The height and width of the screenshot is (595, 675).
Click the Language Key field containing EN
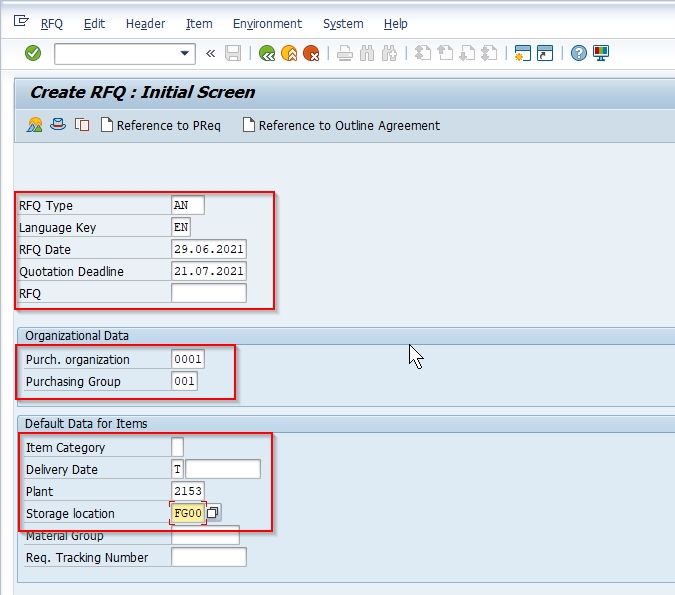pos(181,227)
